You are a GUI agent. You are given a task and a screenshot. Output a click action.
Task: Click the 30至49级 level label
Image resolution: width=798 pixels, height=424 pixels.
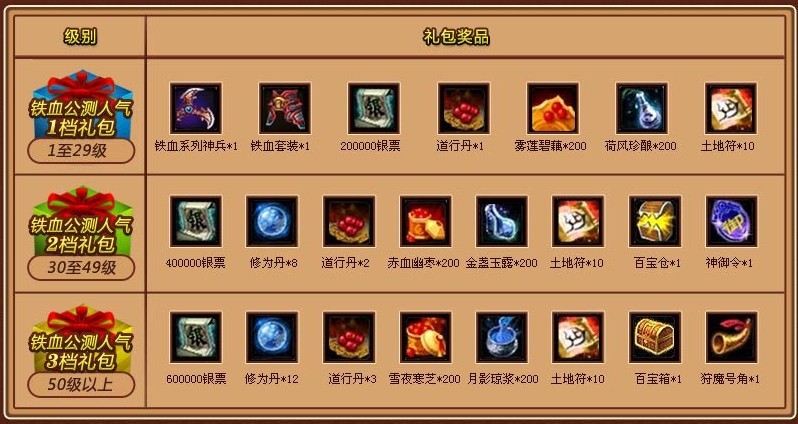tap(81, 268)
